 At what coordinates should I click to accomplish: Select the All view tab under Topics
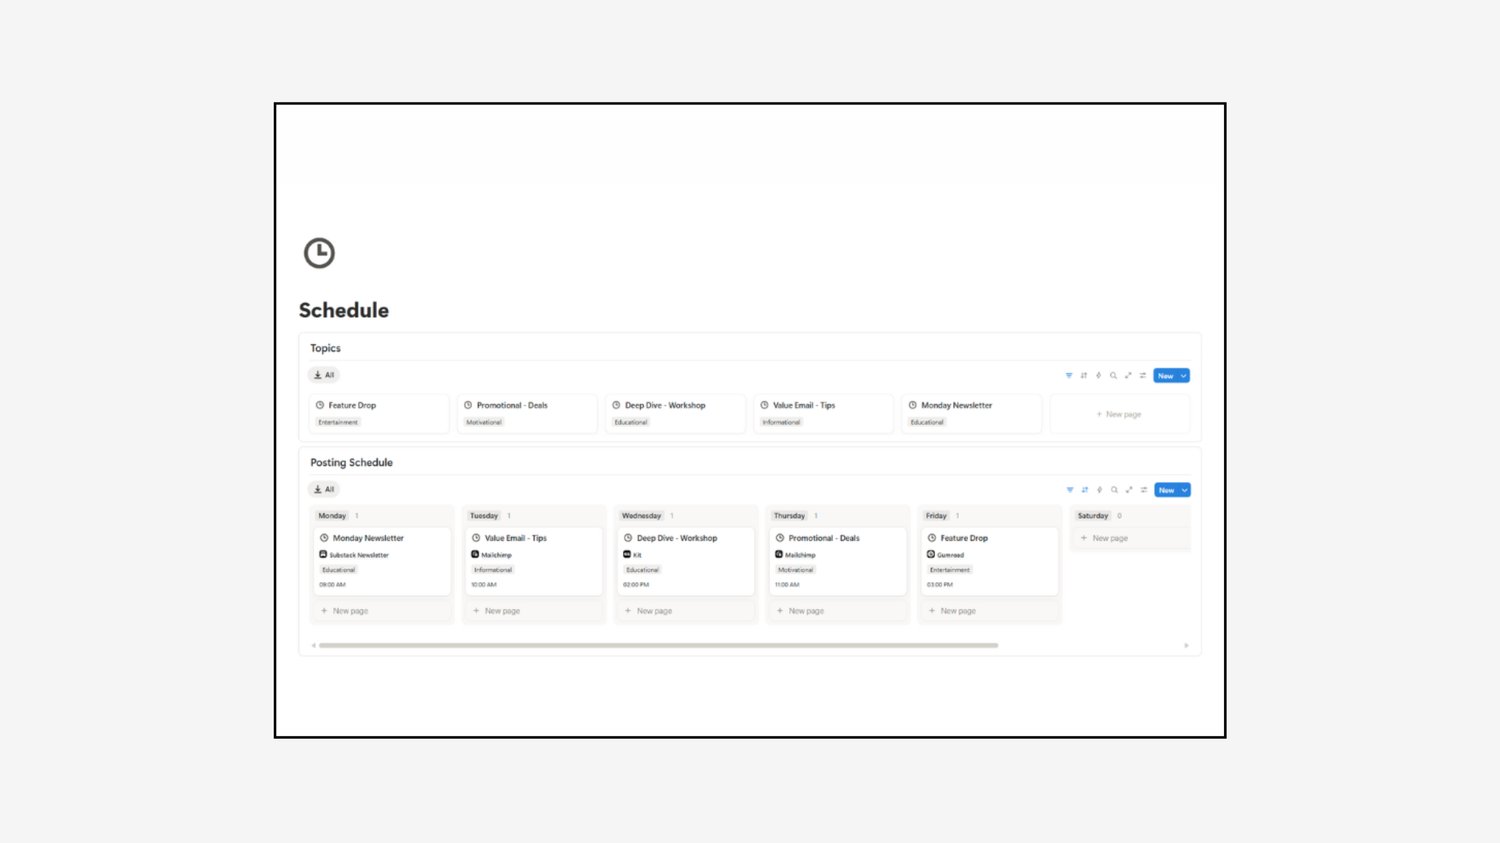(x=324, y=375)
